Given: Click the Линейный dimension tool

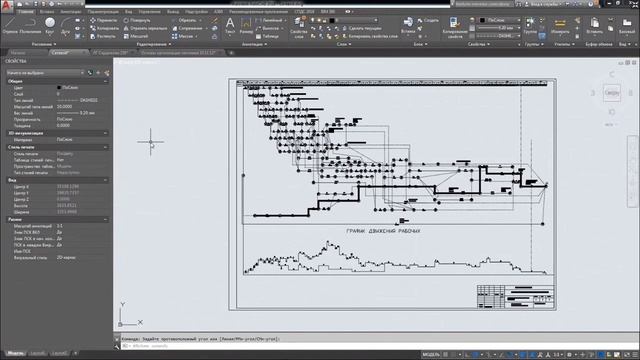Looking at the screenshot, I should tap(269, 20).
